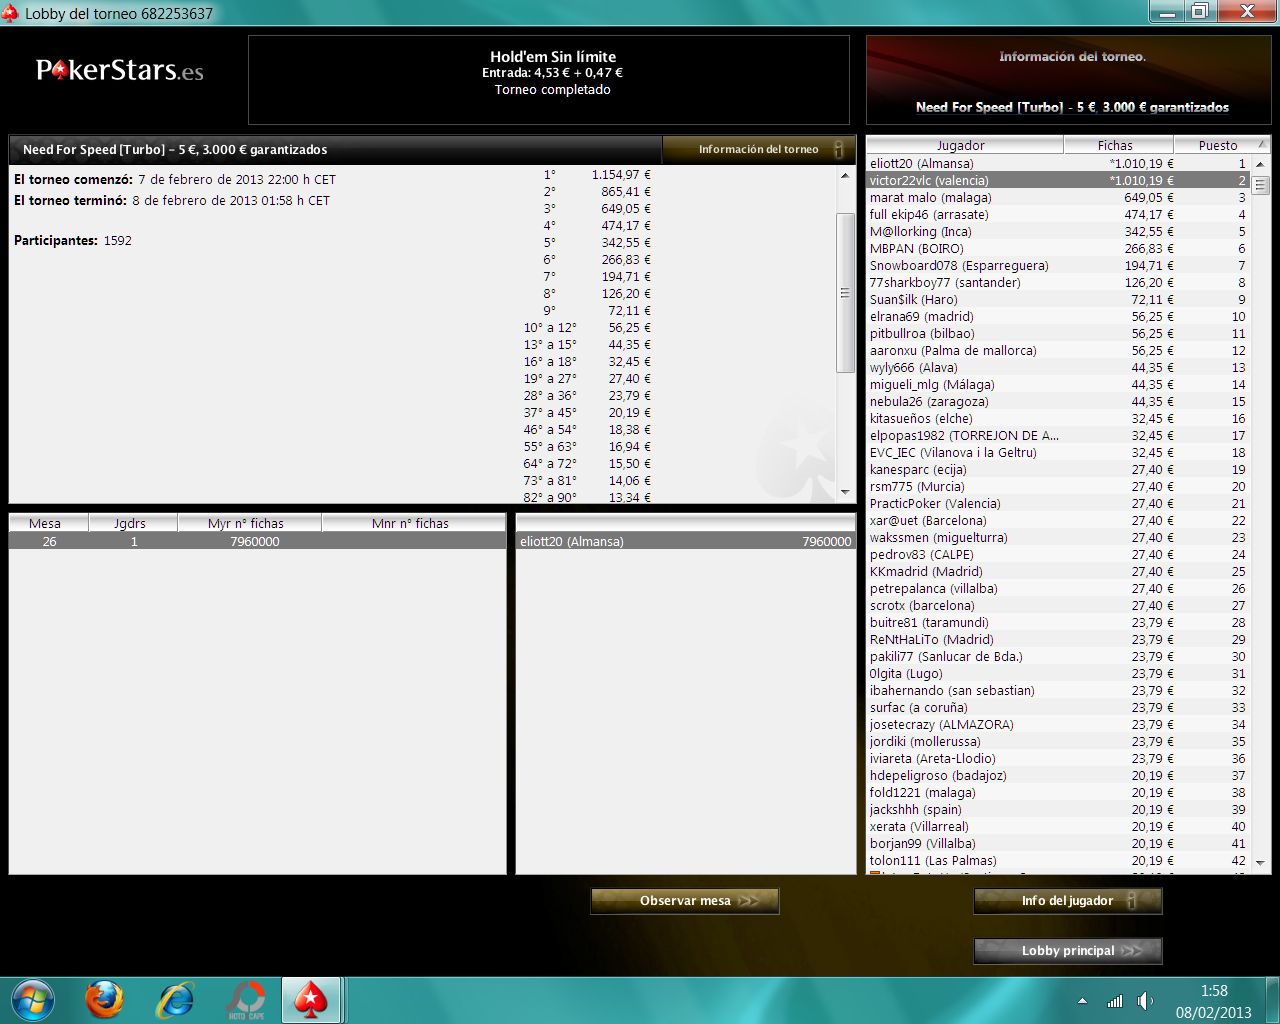The image size is (1280, 1024).
Task: Select table 26 row in the tables list
Action: click(257, 541)
